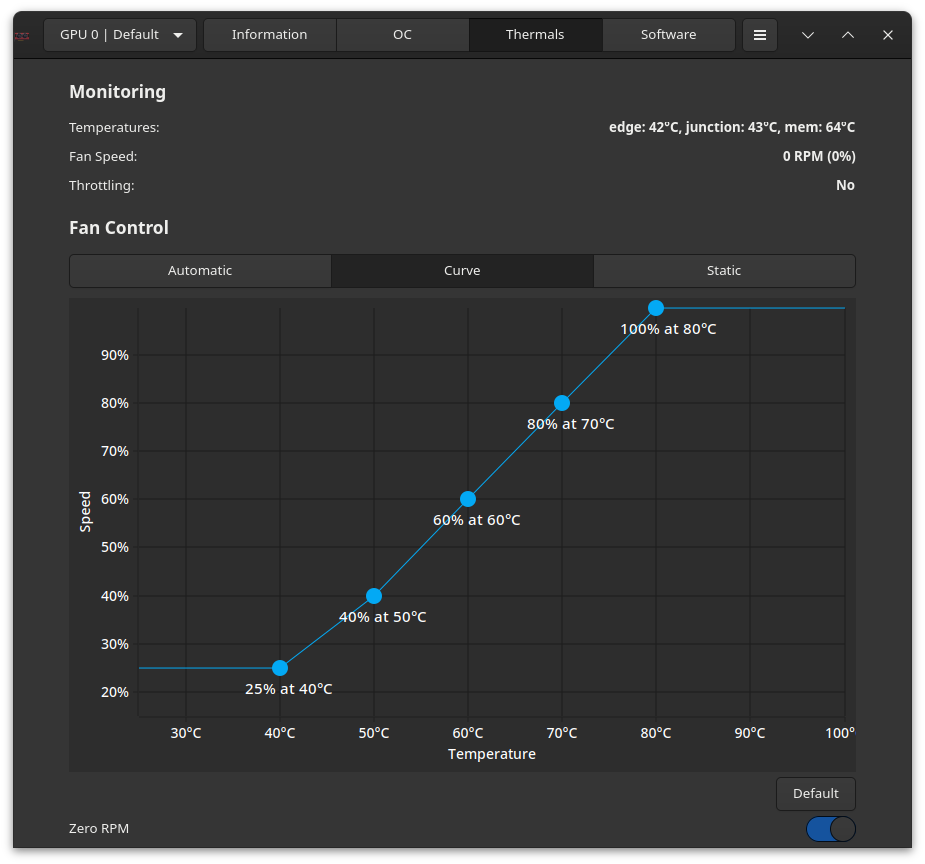This screenshot has height=864, width=925.
Task: Close the window with X icon
Action: pyautogui.click(x=887, y=35)
